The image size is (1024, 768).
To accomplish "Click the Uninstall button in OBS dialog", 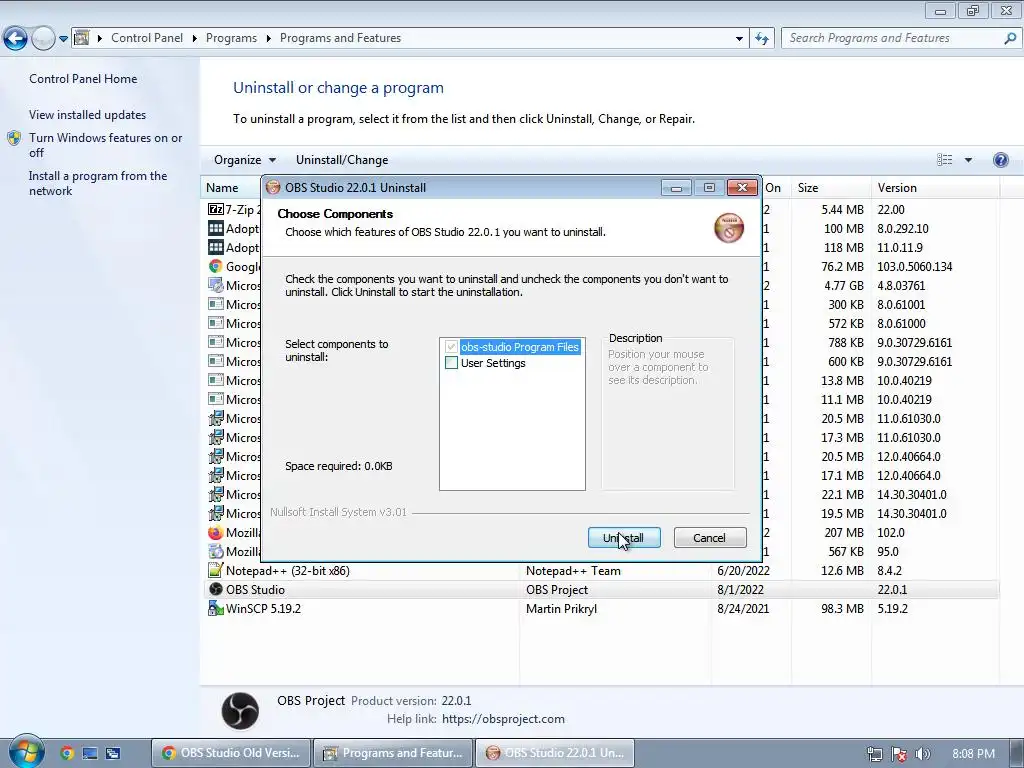I will tap(624, 537).
